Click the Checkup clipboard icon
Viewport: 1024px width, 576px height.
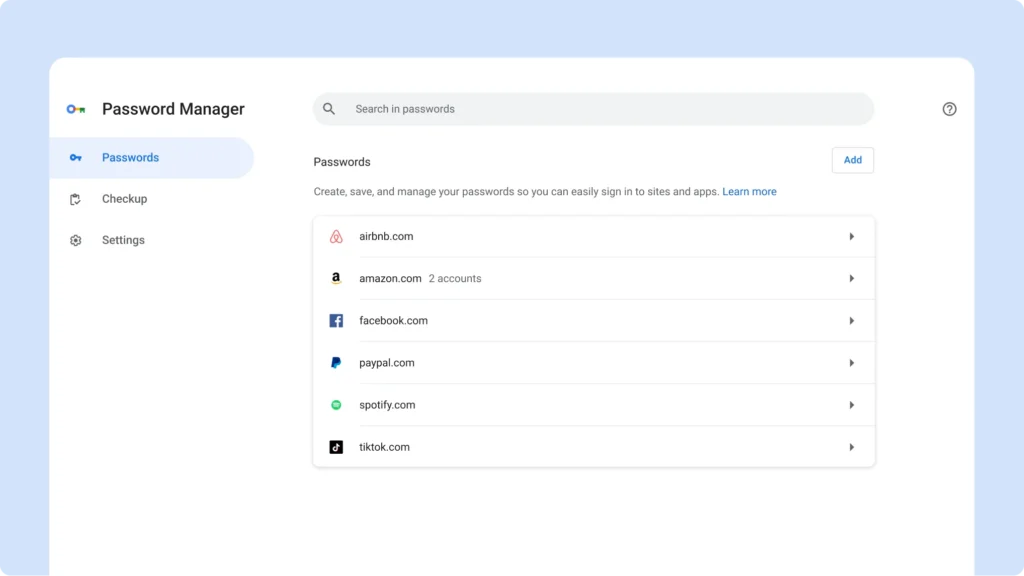[x=76, y=199]
